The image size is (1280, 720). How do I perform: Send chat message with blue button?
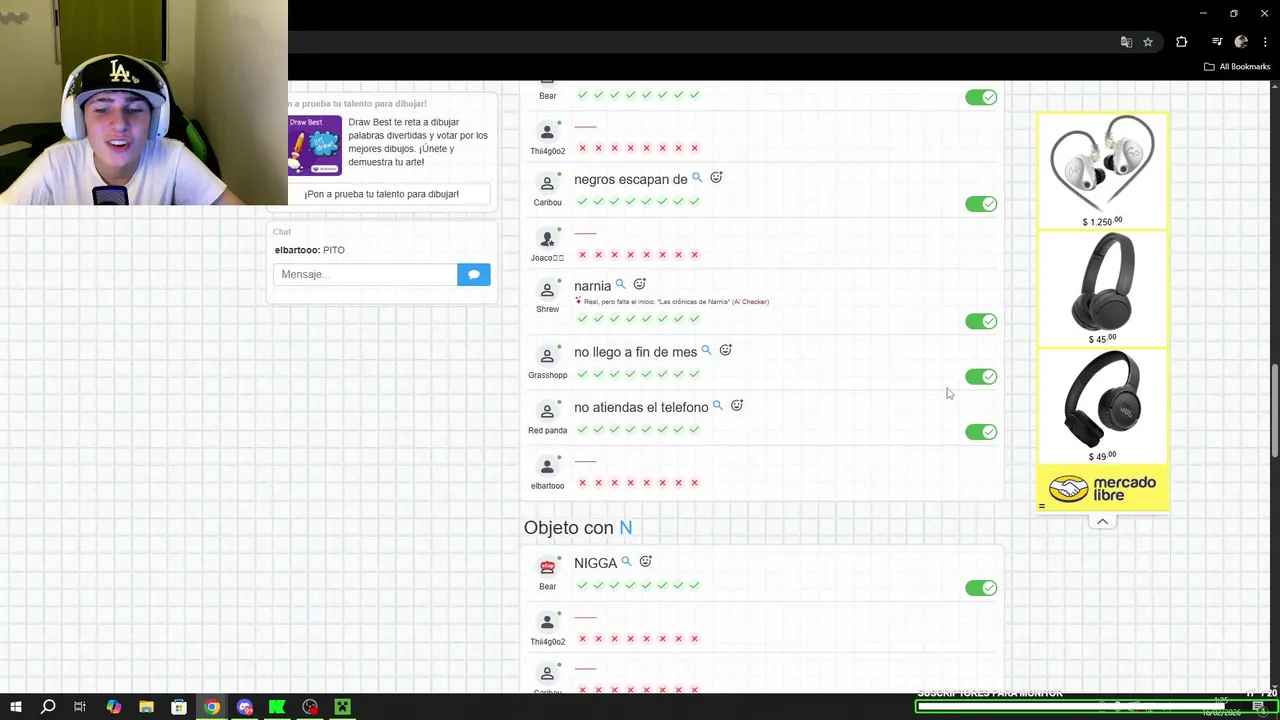click(x=474, y=274)
